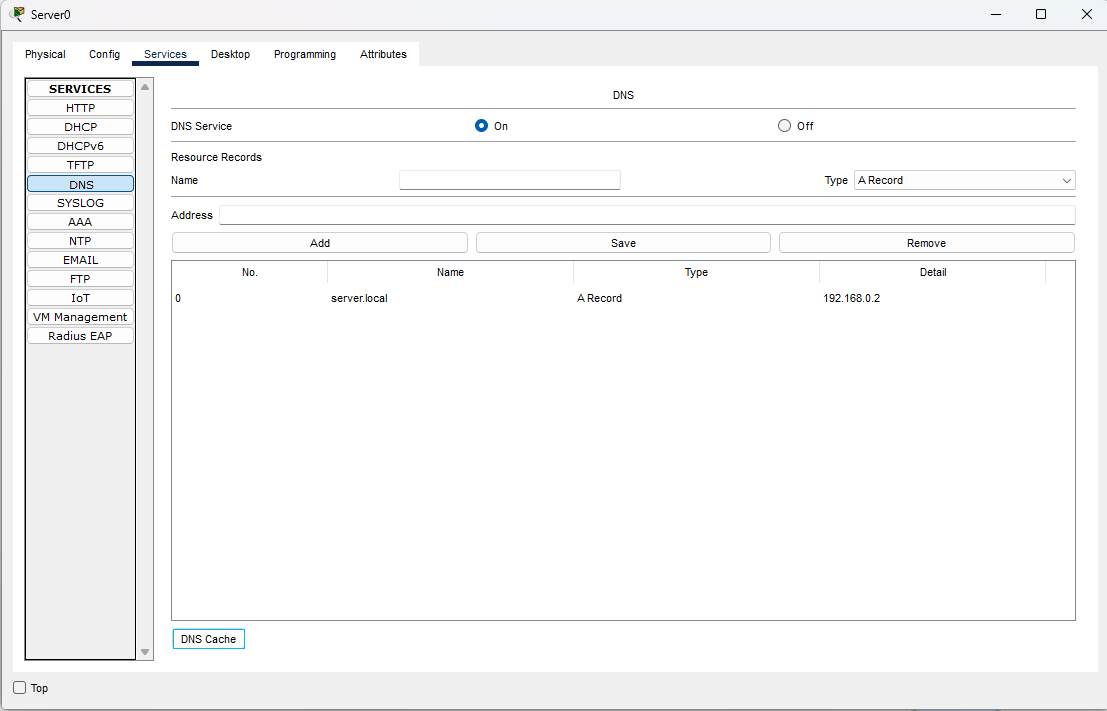
Task: Turn the DNS Service Off
Action: tap(784, 125)
